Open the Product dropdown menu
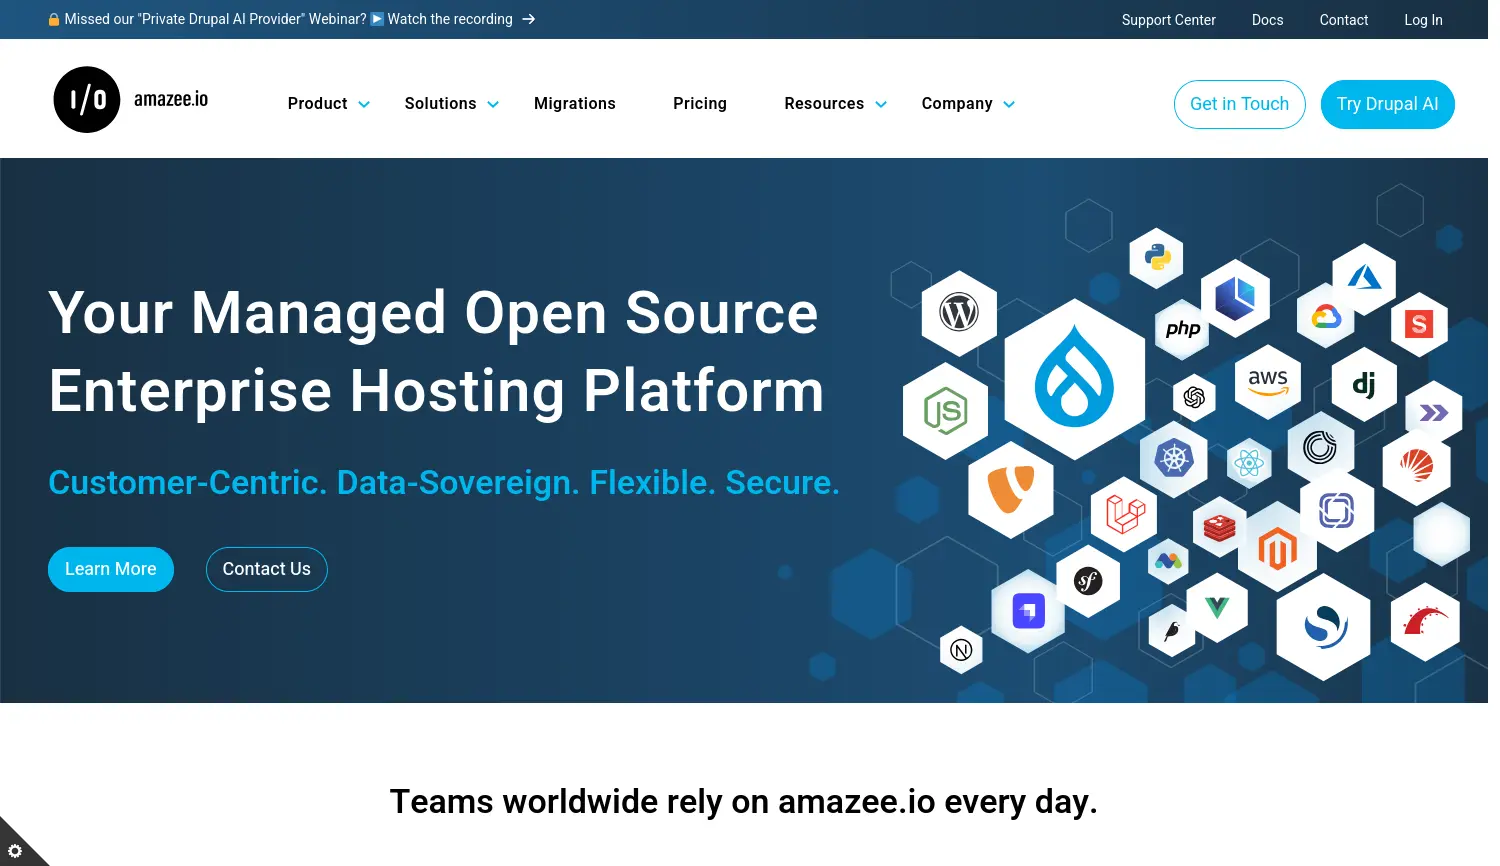The height and width of the screenshot is (866, 1500). coord(317,103)
